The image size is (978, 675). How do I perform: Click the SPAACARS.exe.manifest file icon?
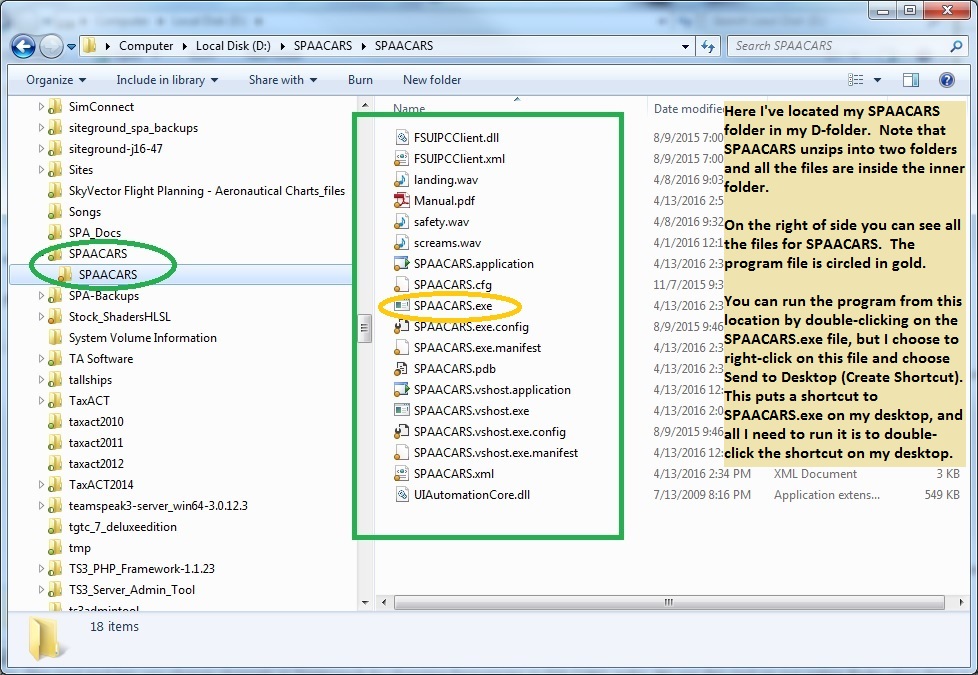(x=402, y=347)
